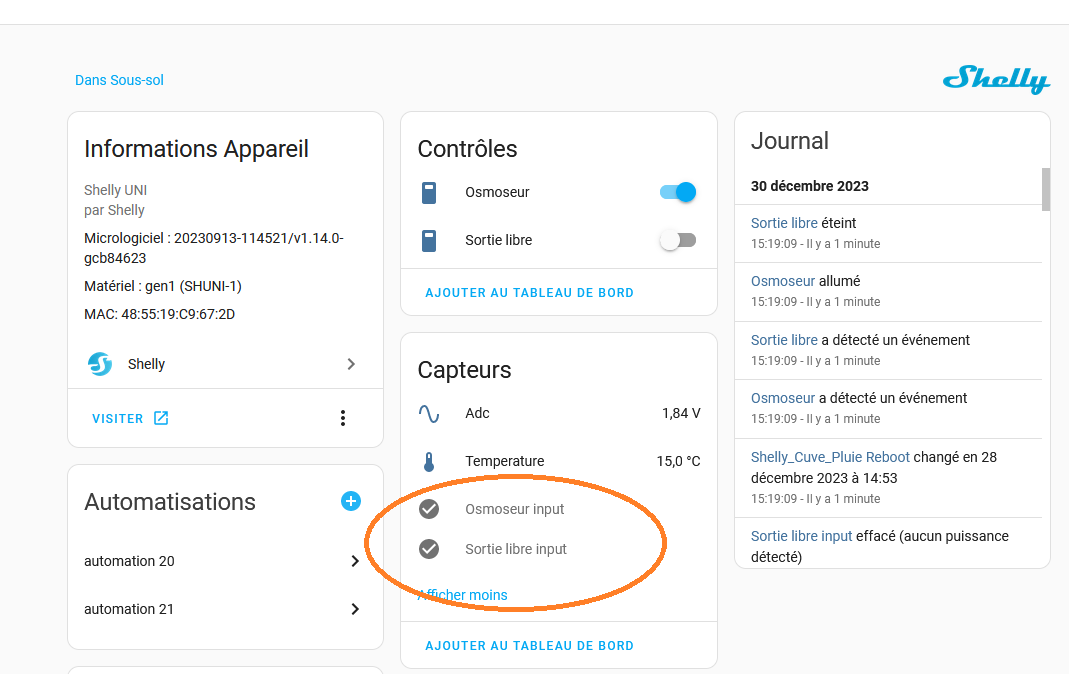This screenshot has height=674, width=1069.
Task: Click the Sortie libre switch device icon
Action: [429, 240]
